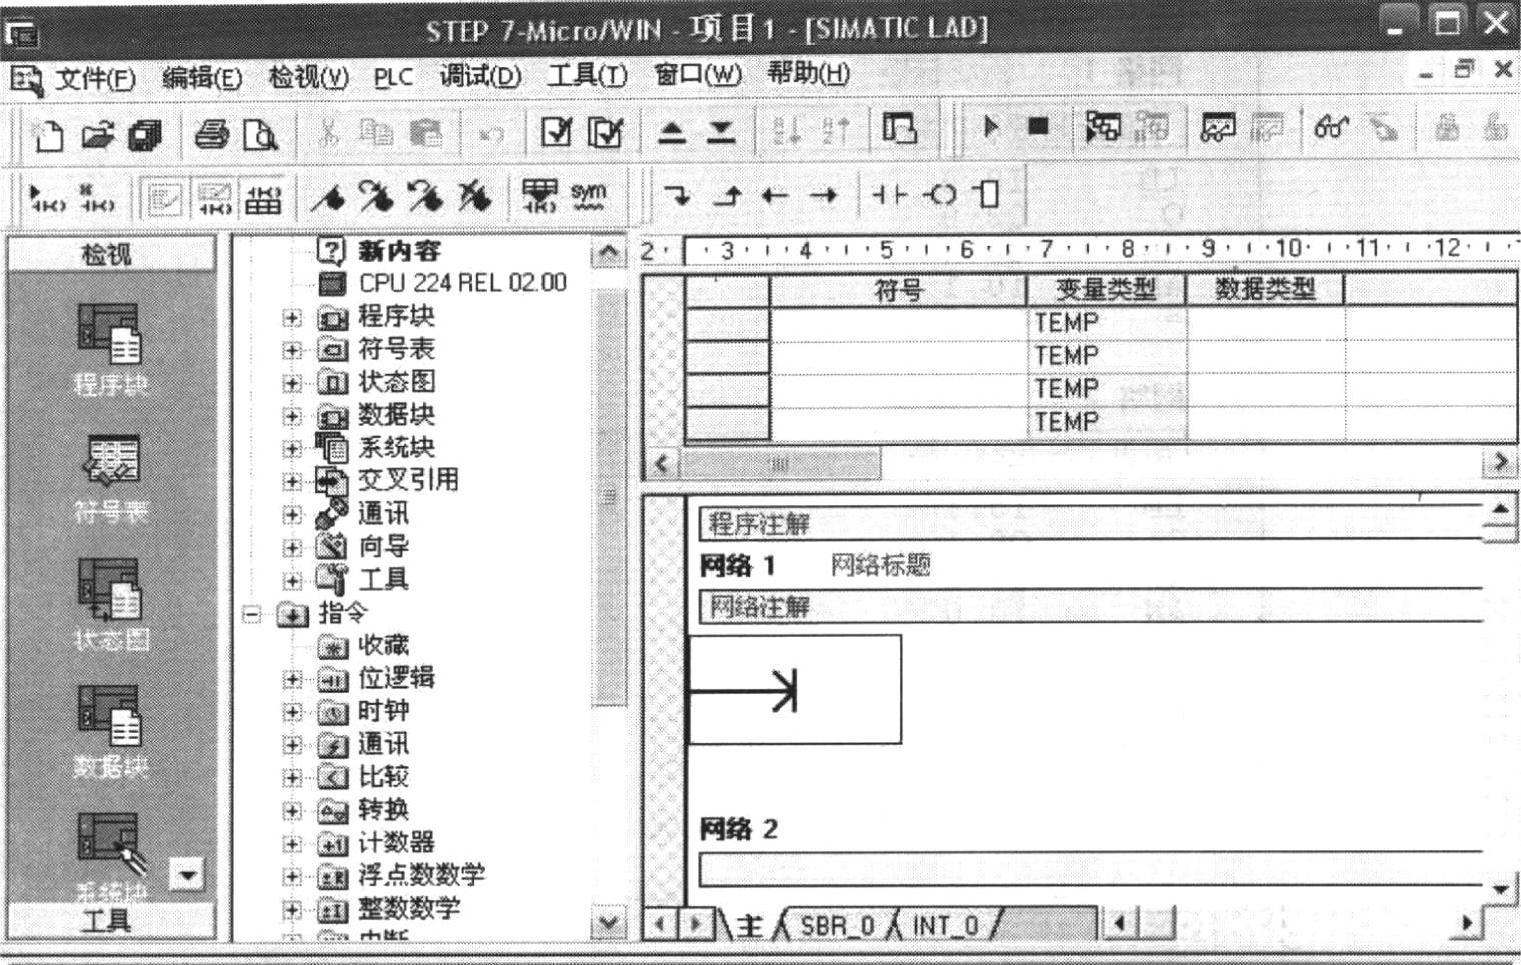The width and height of the screenshot is (1521, 965).
Task: Select 新内容 in the project tree
Action: (x=398, y=251)
